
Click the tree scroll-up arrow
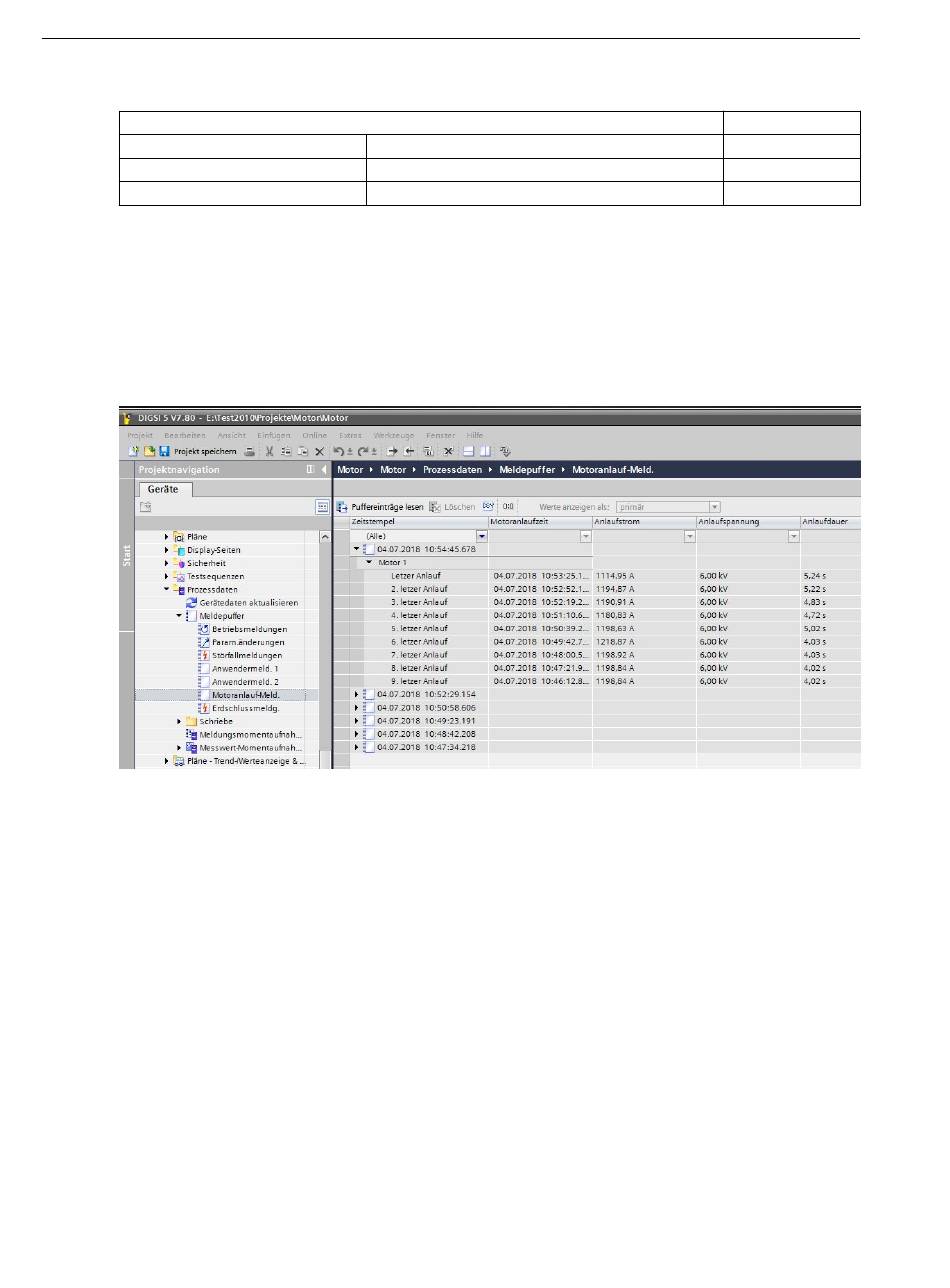tap(325, 537)
